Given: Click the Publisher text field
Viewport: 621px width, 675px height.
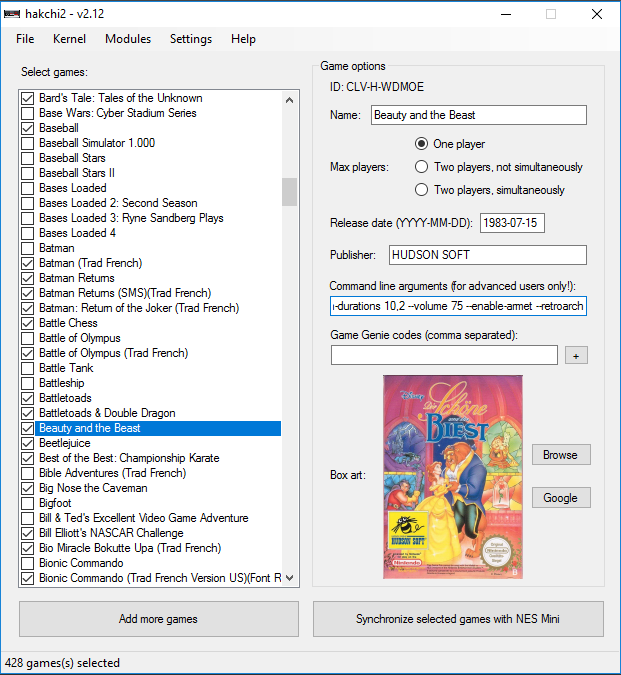Looking at the screenshot, I should (486, 255).
